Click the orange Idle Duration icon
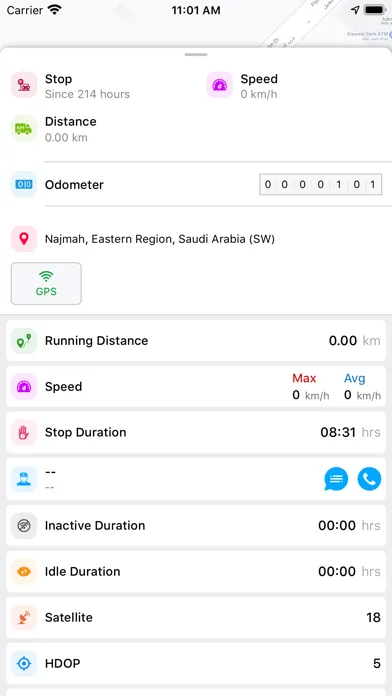This screenshot has width=392, height=696. click(x=24, y=571)
